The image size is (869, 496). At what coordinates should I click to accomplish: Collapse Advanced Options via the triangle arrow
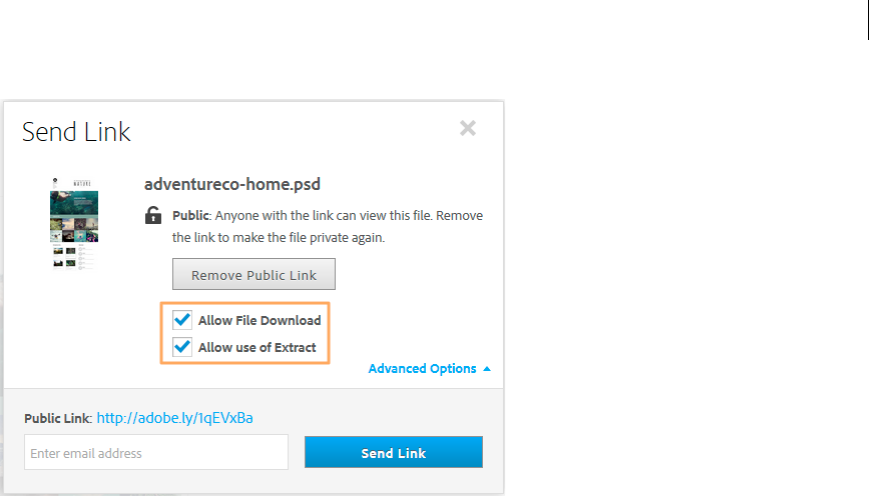click(x=487, y=369)
